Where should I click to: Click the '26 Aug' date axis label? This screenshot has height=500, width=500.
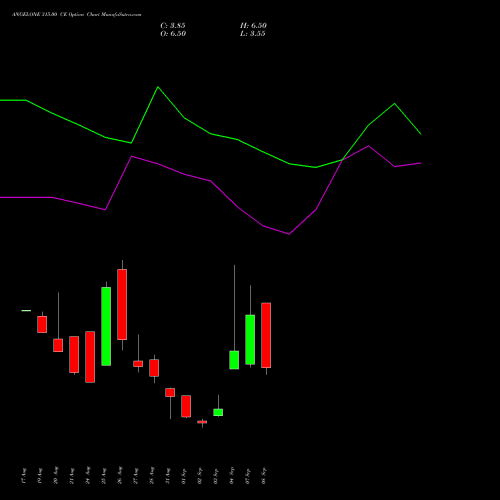tap(120, 475)
